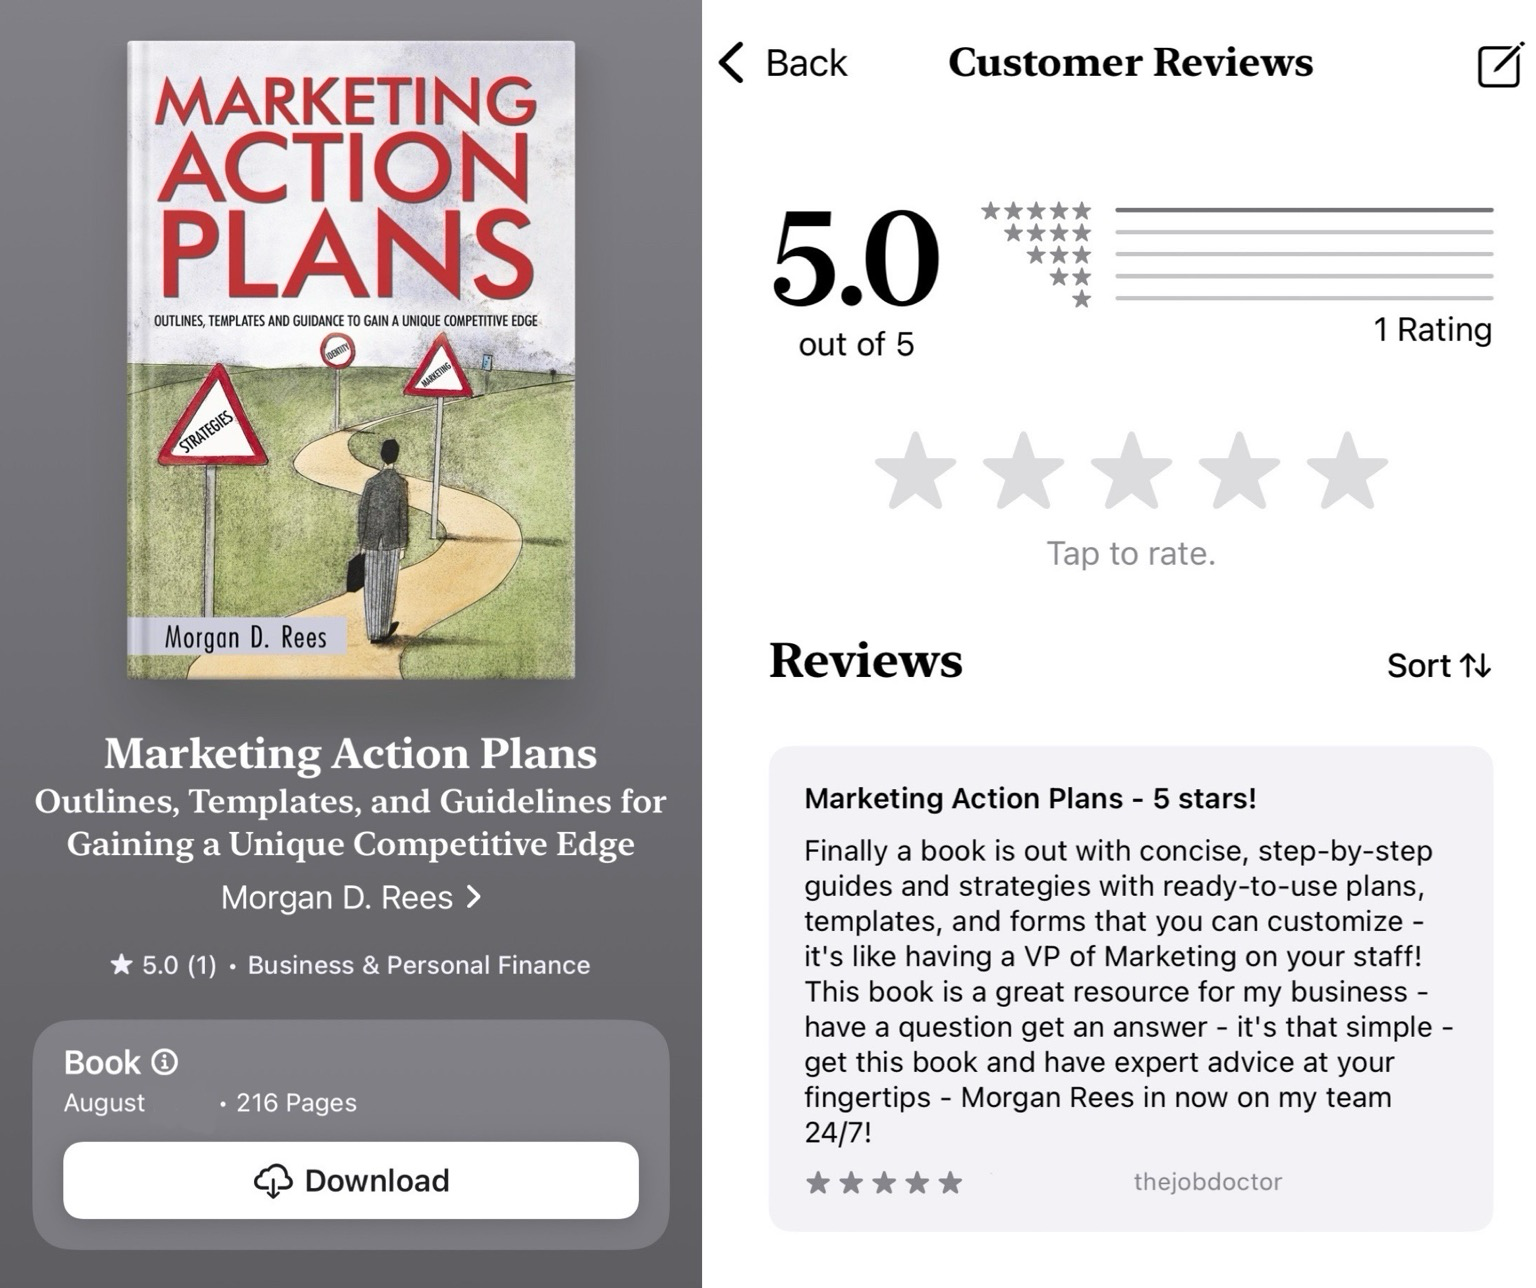Tap reviewer name thejobdoctor
The height and width of the screenshot is (1288, 1536).
1207,1182
